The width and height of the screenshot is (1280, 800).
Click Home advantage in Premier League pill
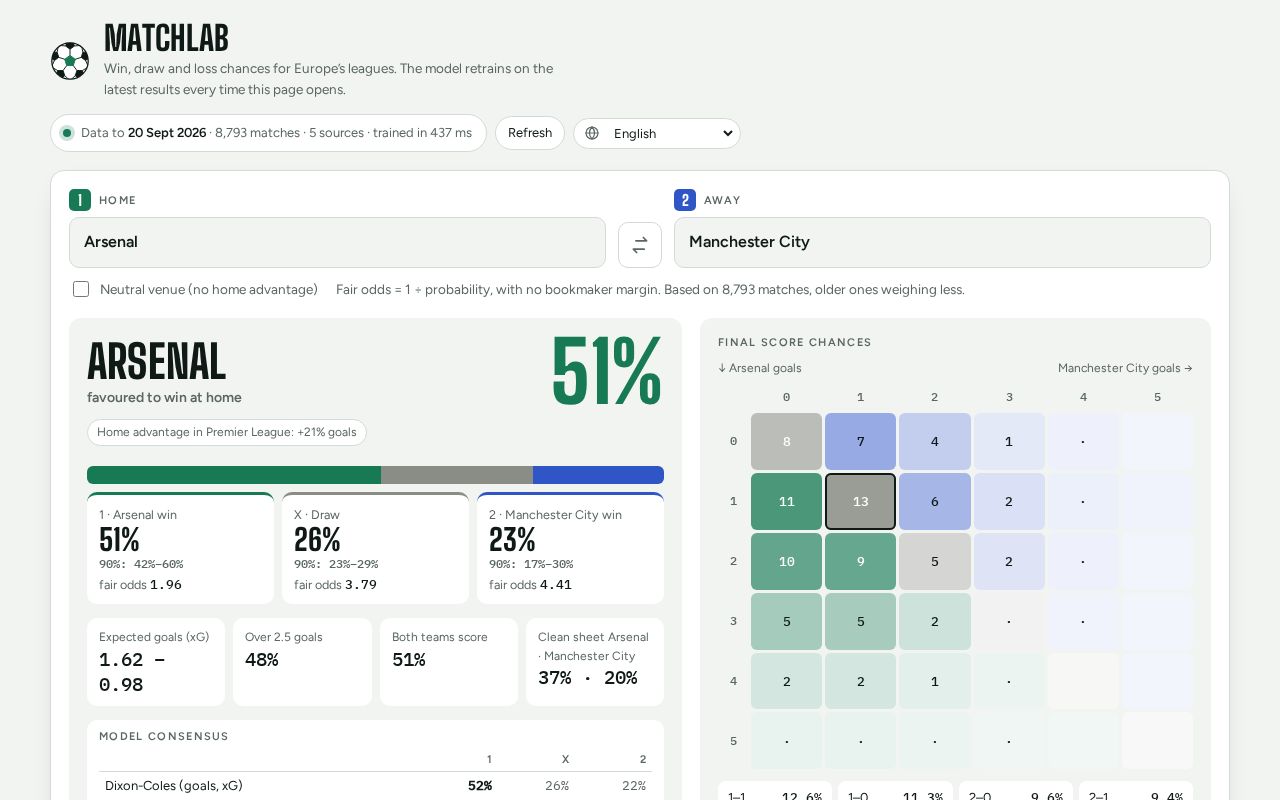[227, 432]
